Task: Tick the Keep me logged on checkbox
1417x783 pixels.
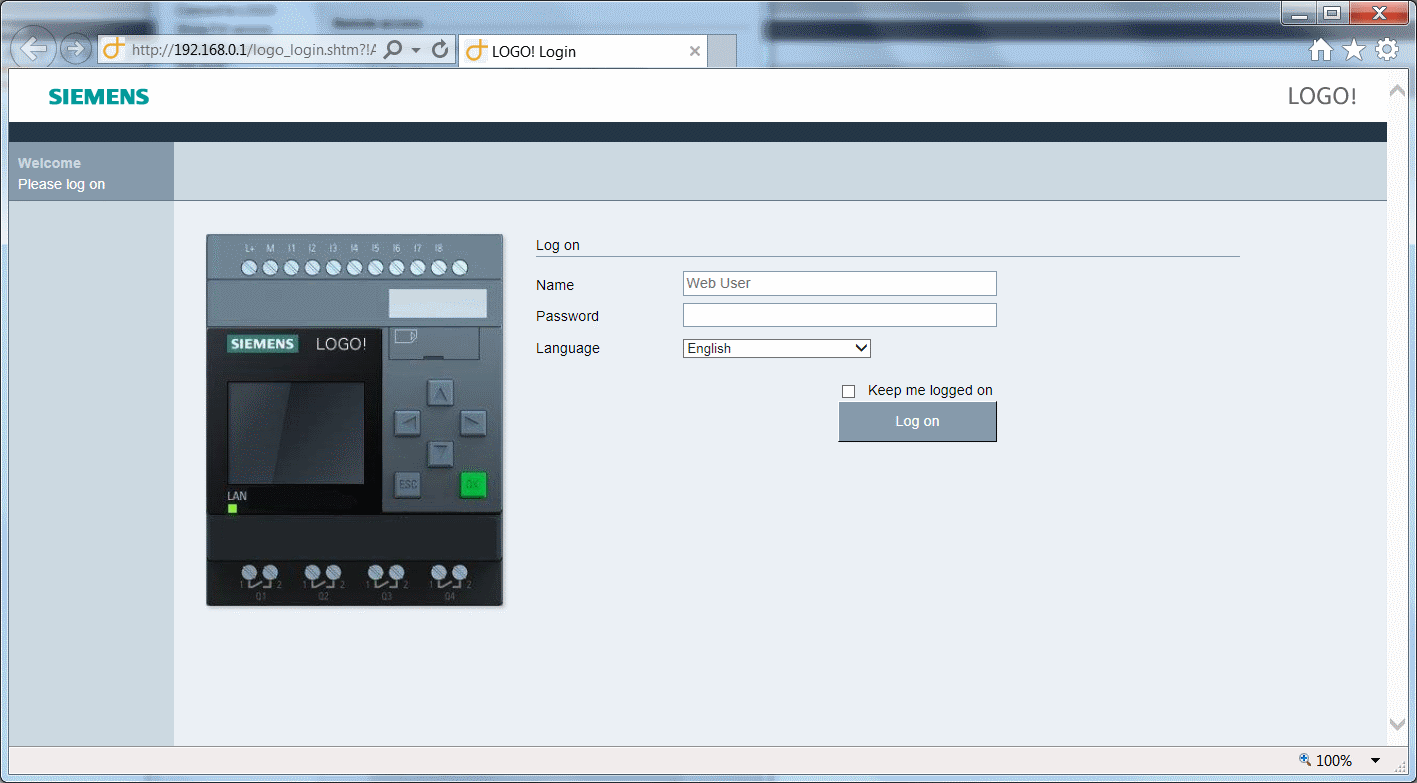Action: (849, 391)
